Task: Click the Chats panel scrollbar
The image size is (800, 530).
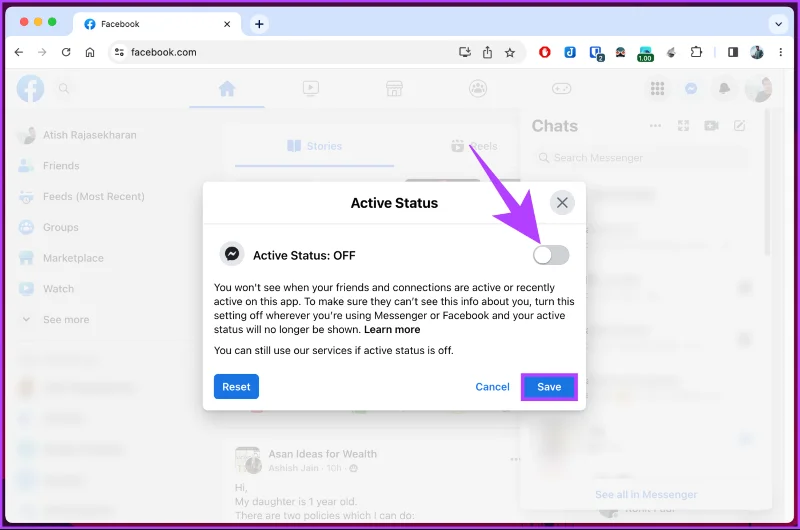Action: coord(767,183)
